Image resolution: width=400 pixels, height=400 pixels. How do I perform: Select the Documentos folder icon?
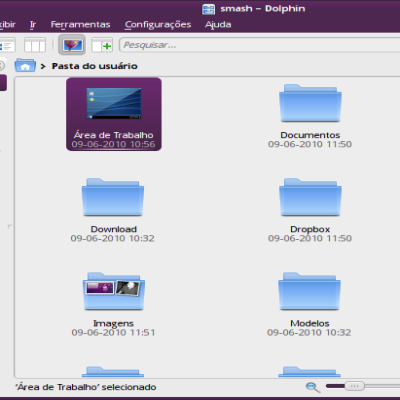310,103
